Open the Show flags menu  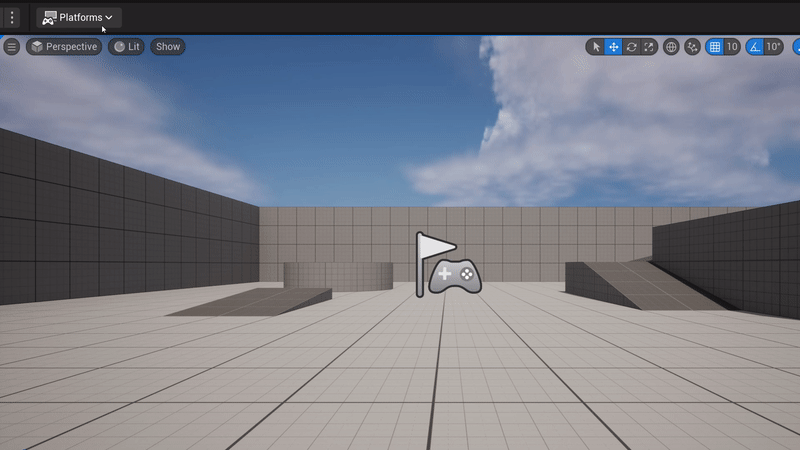[x=168, y=47]
